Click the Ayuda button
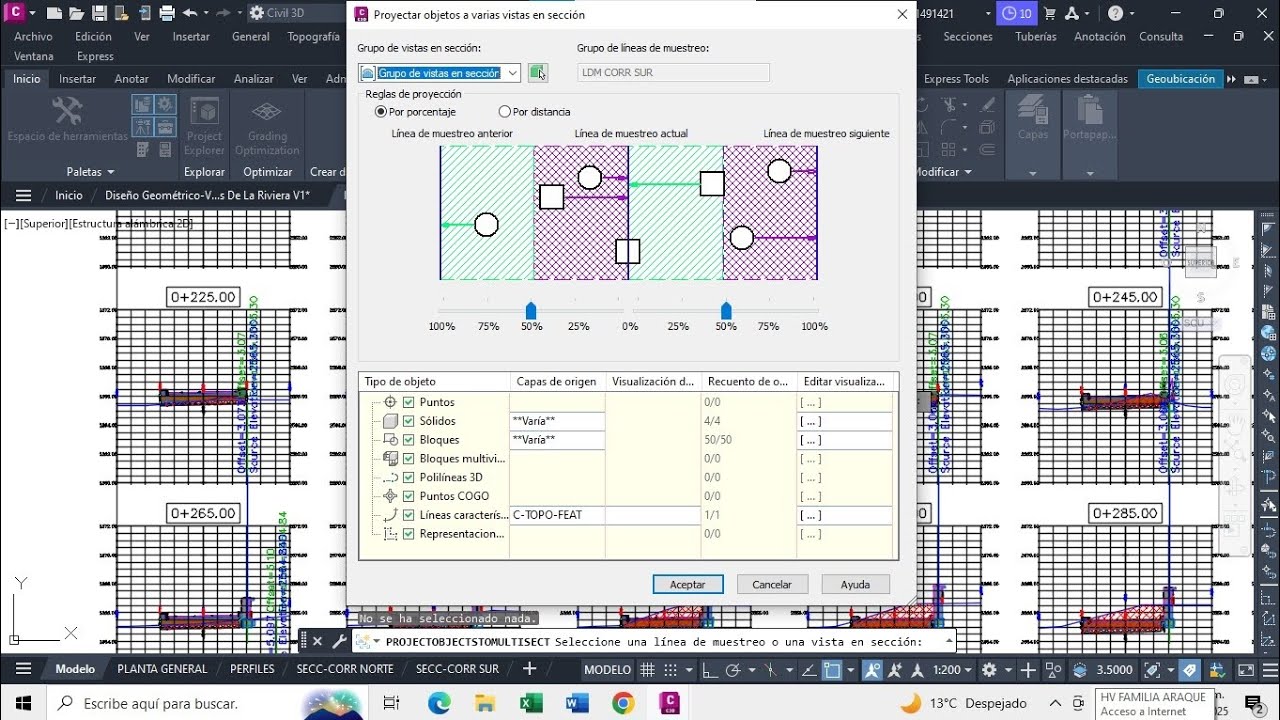The width and height of the screenshot is (1280, 720). coord(855,584)
